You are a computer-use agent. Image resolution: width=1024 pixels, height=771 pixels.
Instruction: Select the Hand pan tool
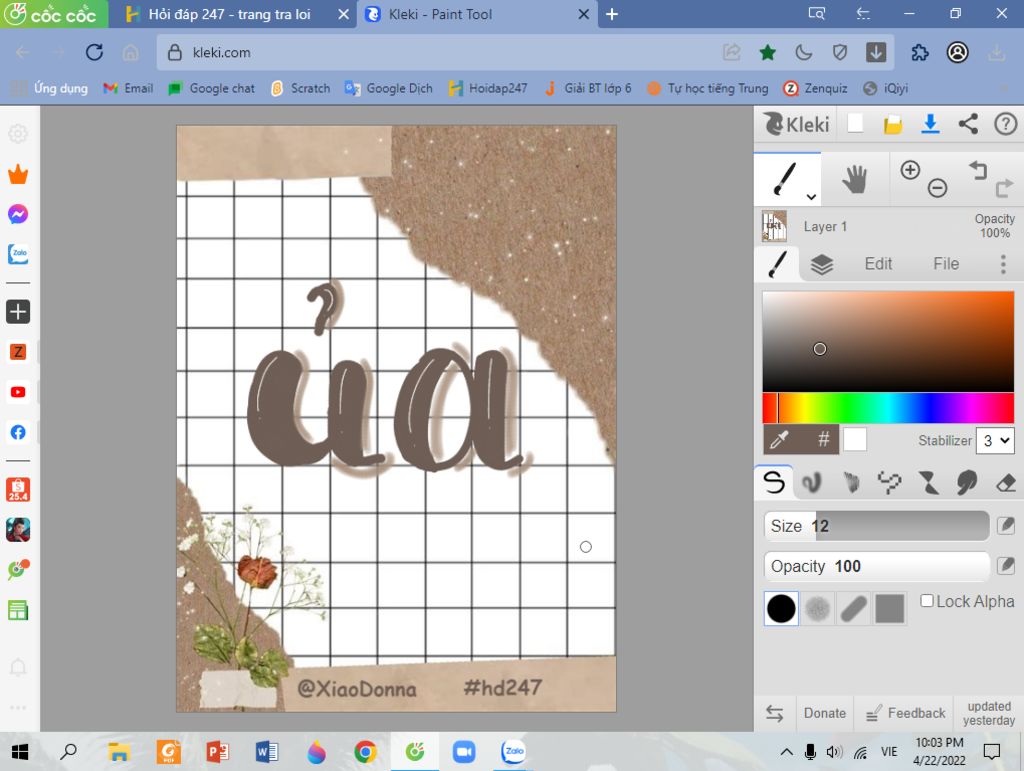pyautogui.click(x=854, y=179)
